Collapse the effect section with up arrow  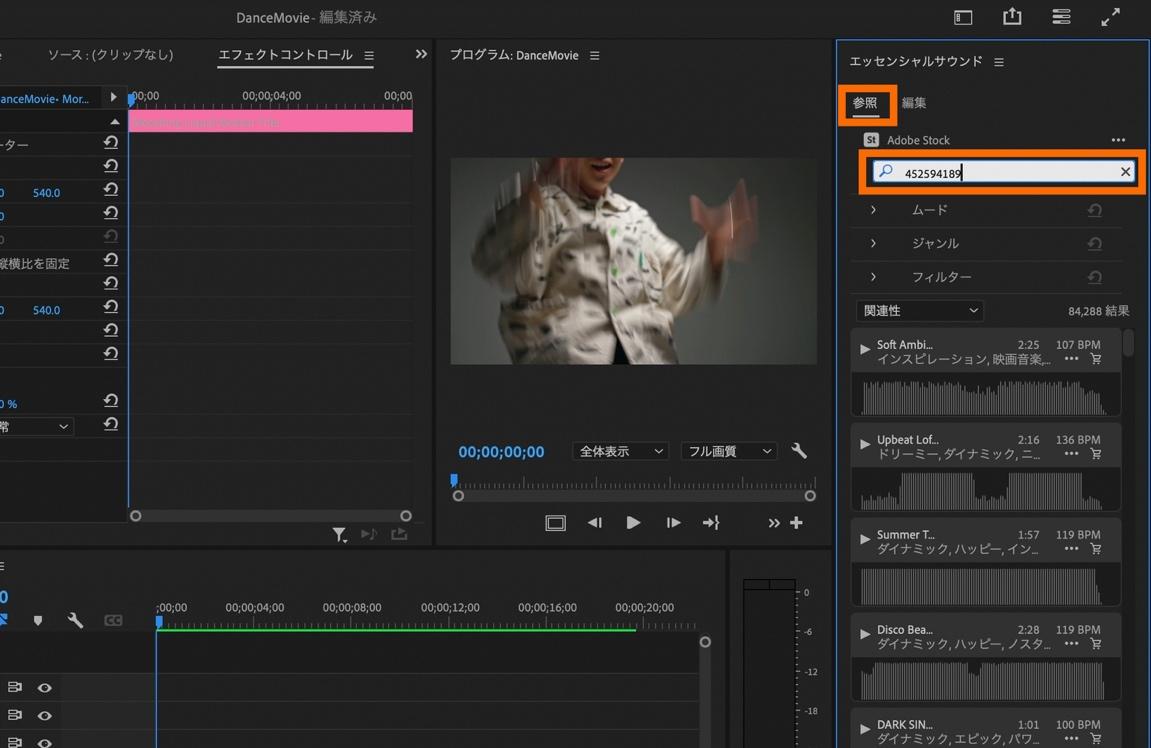coord(115,121)
